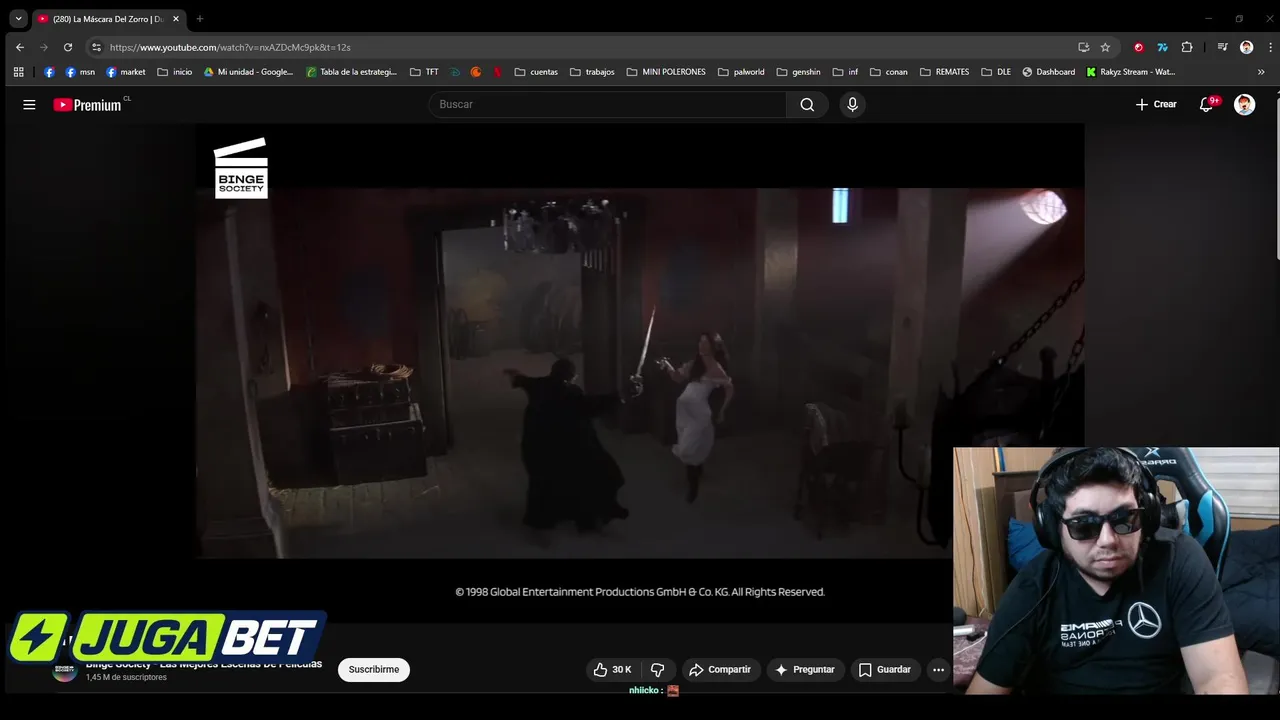The width and height of the screenshot is (1280, 720).
Task: Start voice search with the microphone icon
Action: pos(852,104)
